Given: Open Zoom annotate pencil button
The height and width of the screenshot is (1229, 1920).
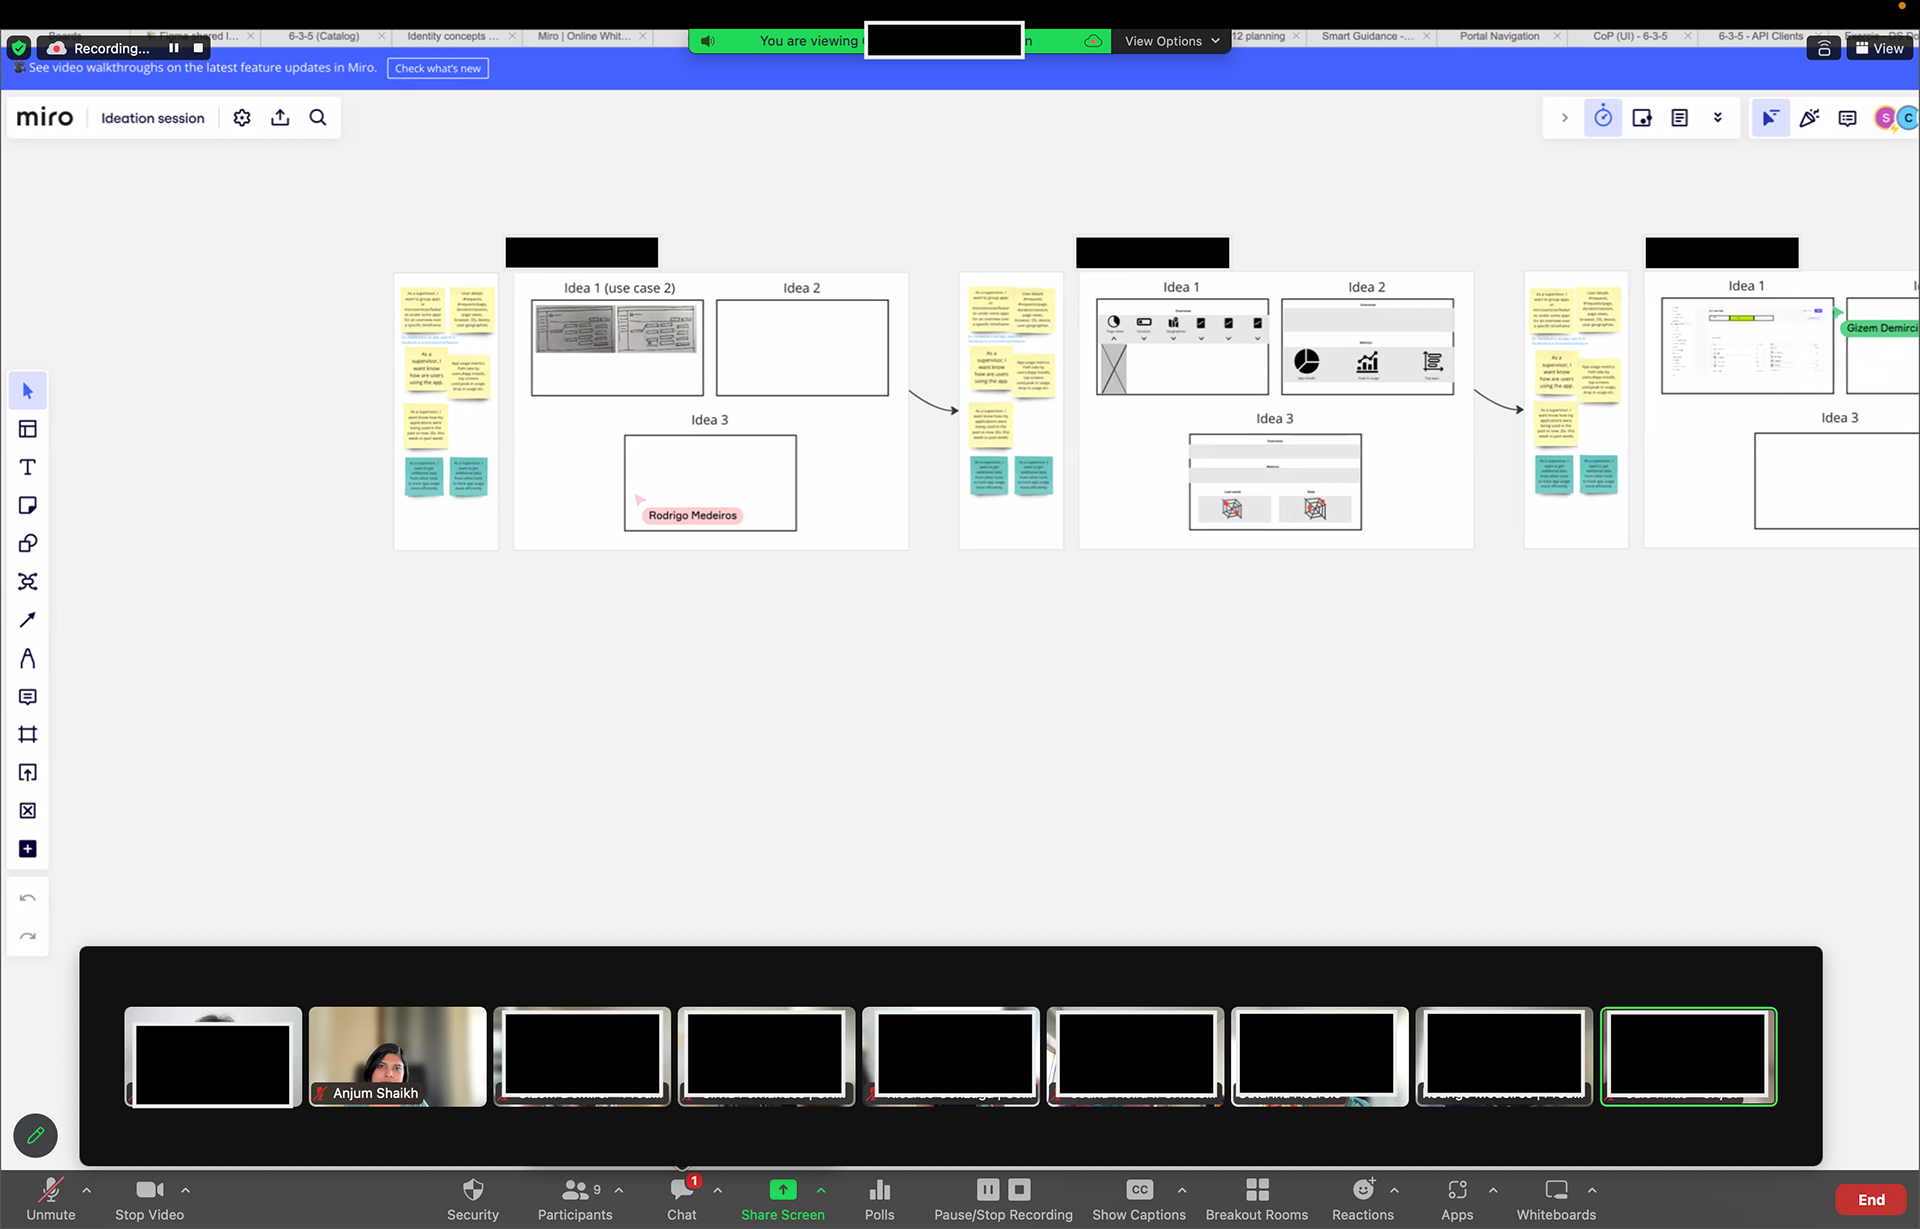Looking at the screenshot, I should (36, 1136).
